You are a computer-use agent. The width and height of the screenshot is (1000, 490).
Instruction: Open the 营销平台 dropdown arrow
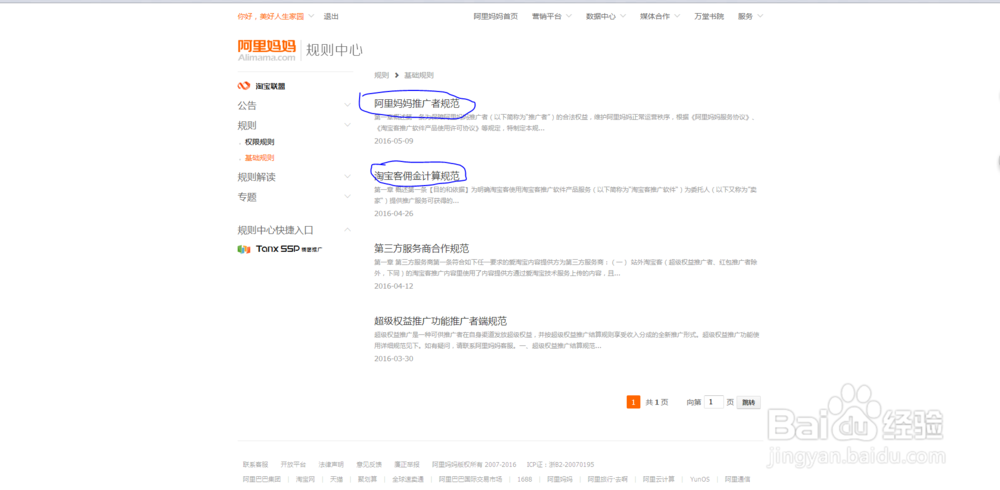(x=568, y=16)
